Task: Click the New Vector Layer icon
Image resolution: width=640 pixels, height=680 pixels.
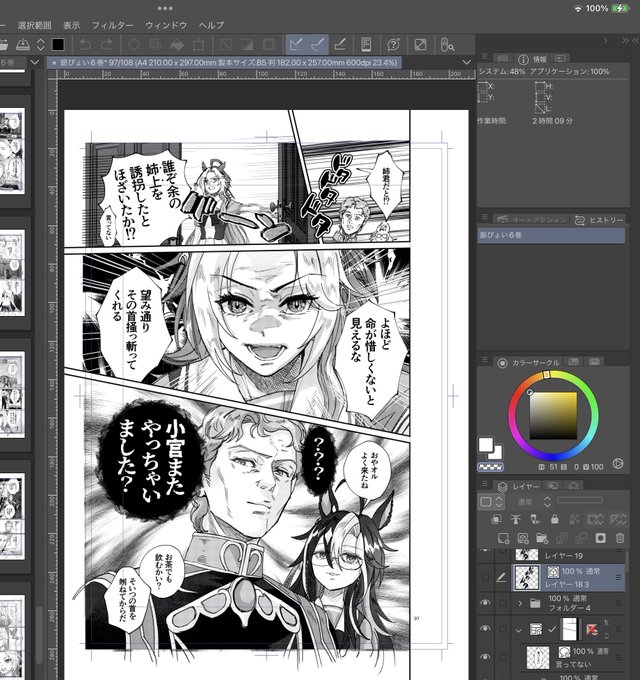Action: 522,538
